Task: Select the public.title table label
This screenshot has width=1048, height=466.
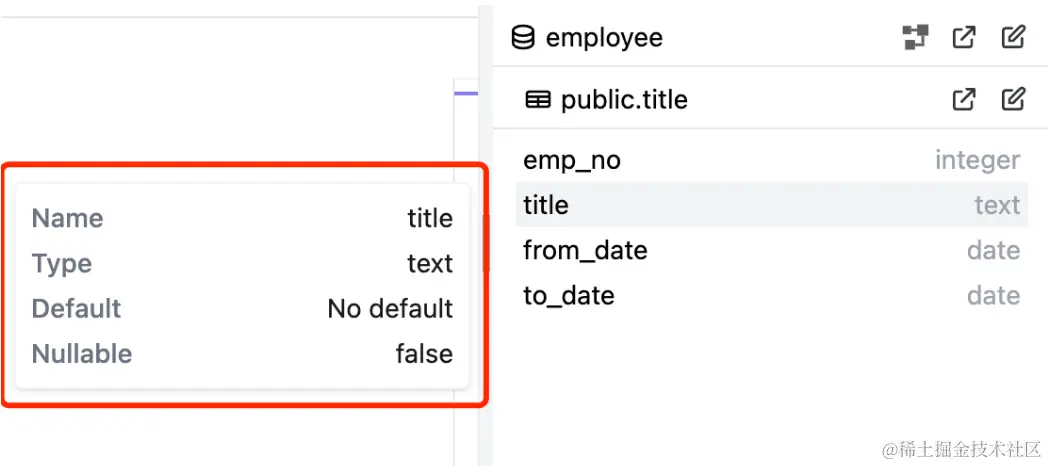Action: click(624, 100)
